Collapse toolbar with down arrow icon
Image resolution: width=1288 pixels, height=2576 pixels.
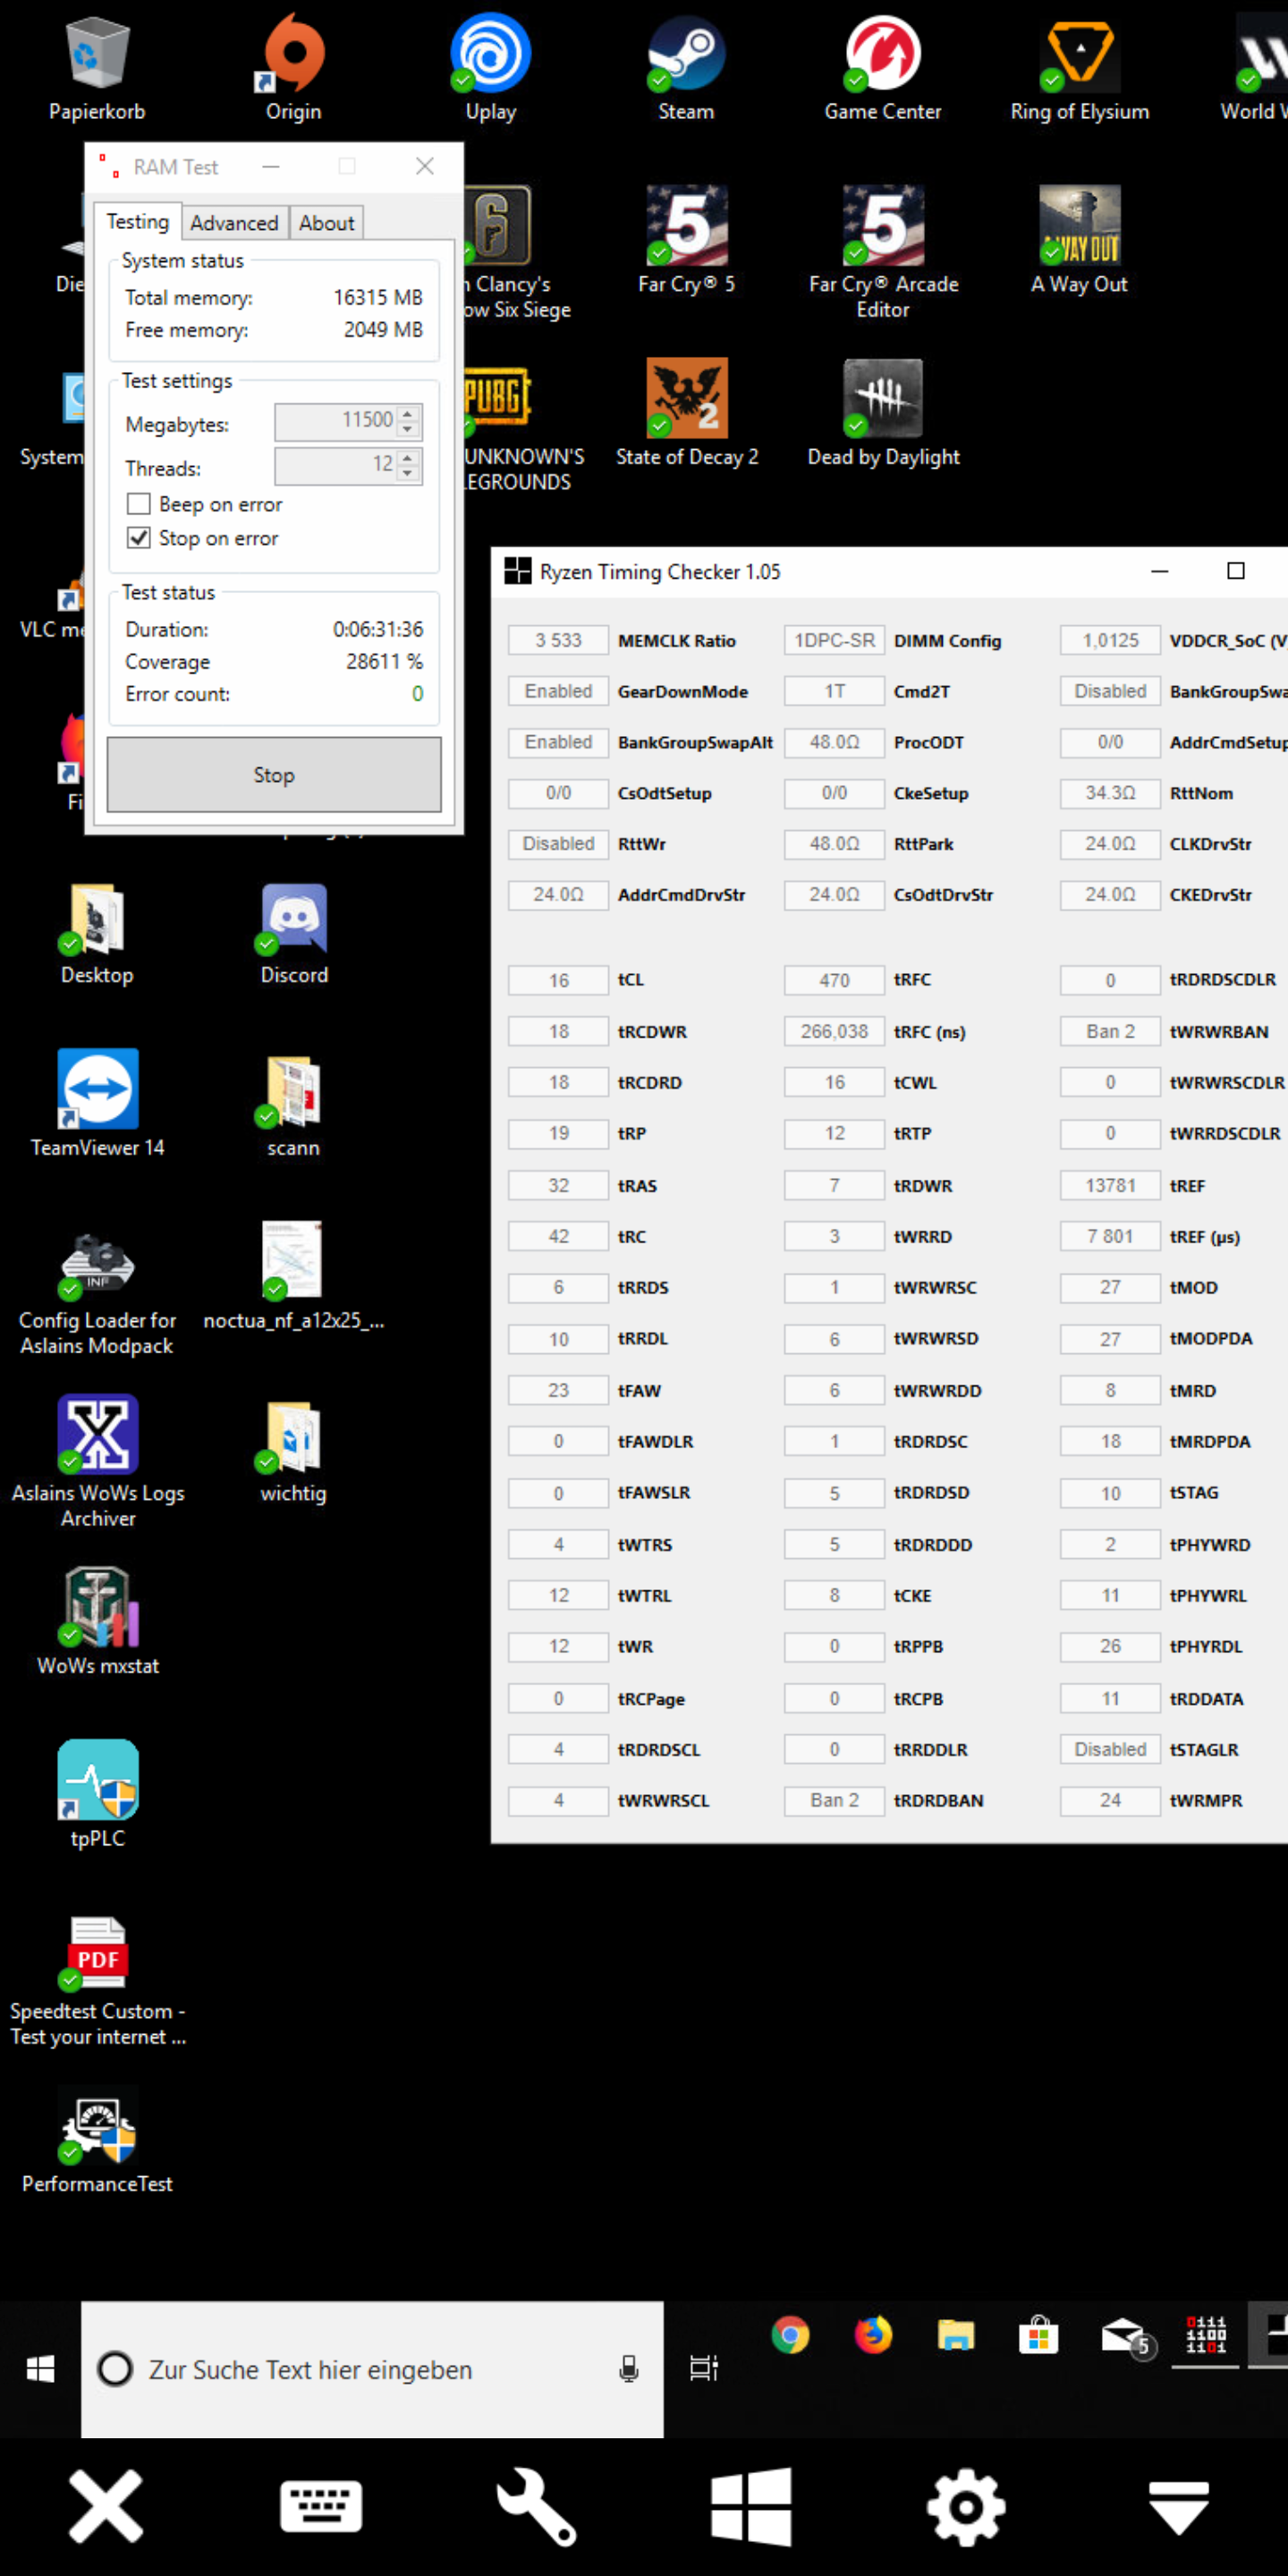1180,2506
